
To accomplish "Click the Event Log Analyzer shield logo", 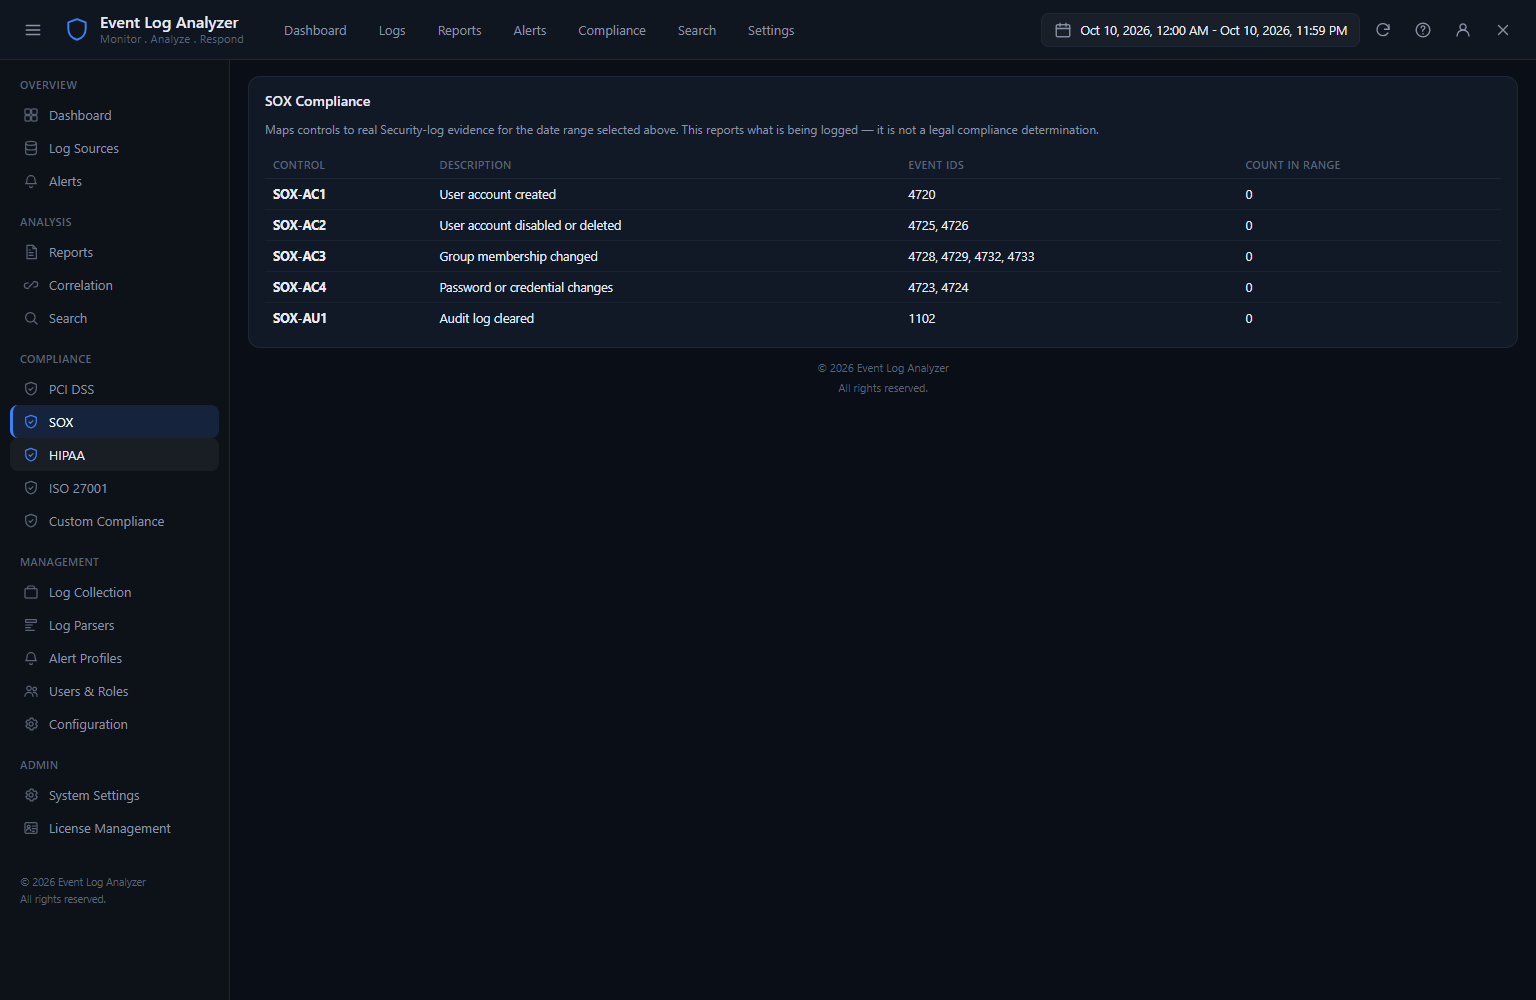I will pyautogui.click(x=77, y=30).
